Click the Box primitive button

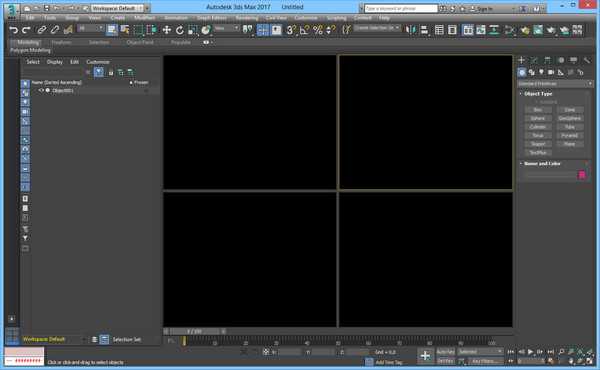pos(538,110)
